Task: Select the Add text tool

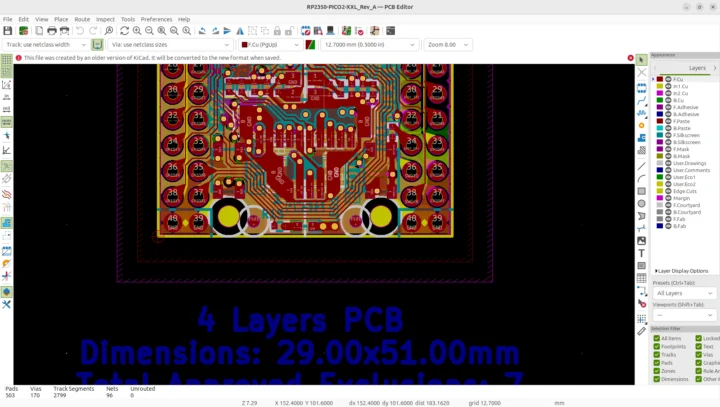Action: pyautogui.click(x=641, y=253)
